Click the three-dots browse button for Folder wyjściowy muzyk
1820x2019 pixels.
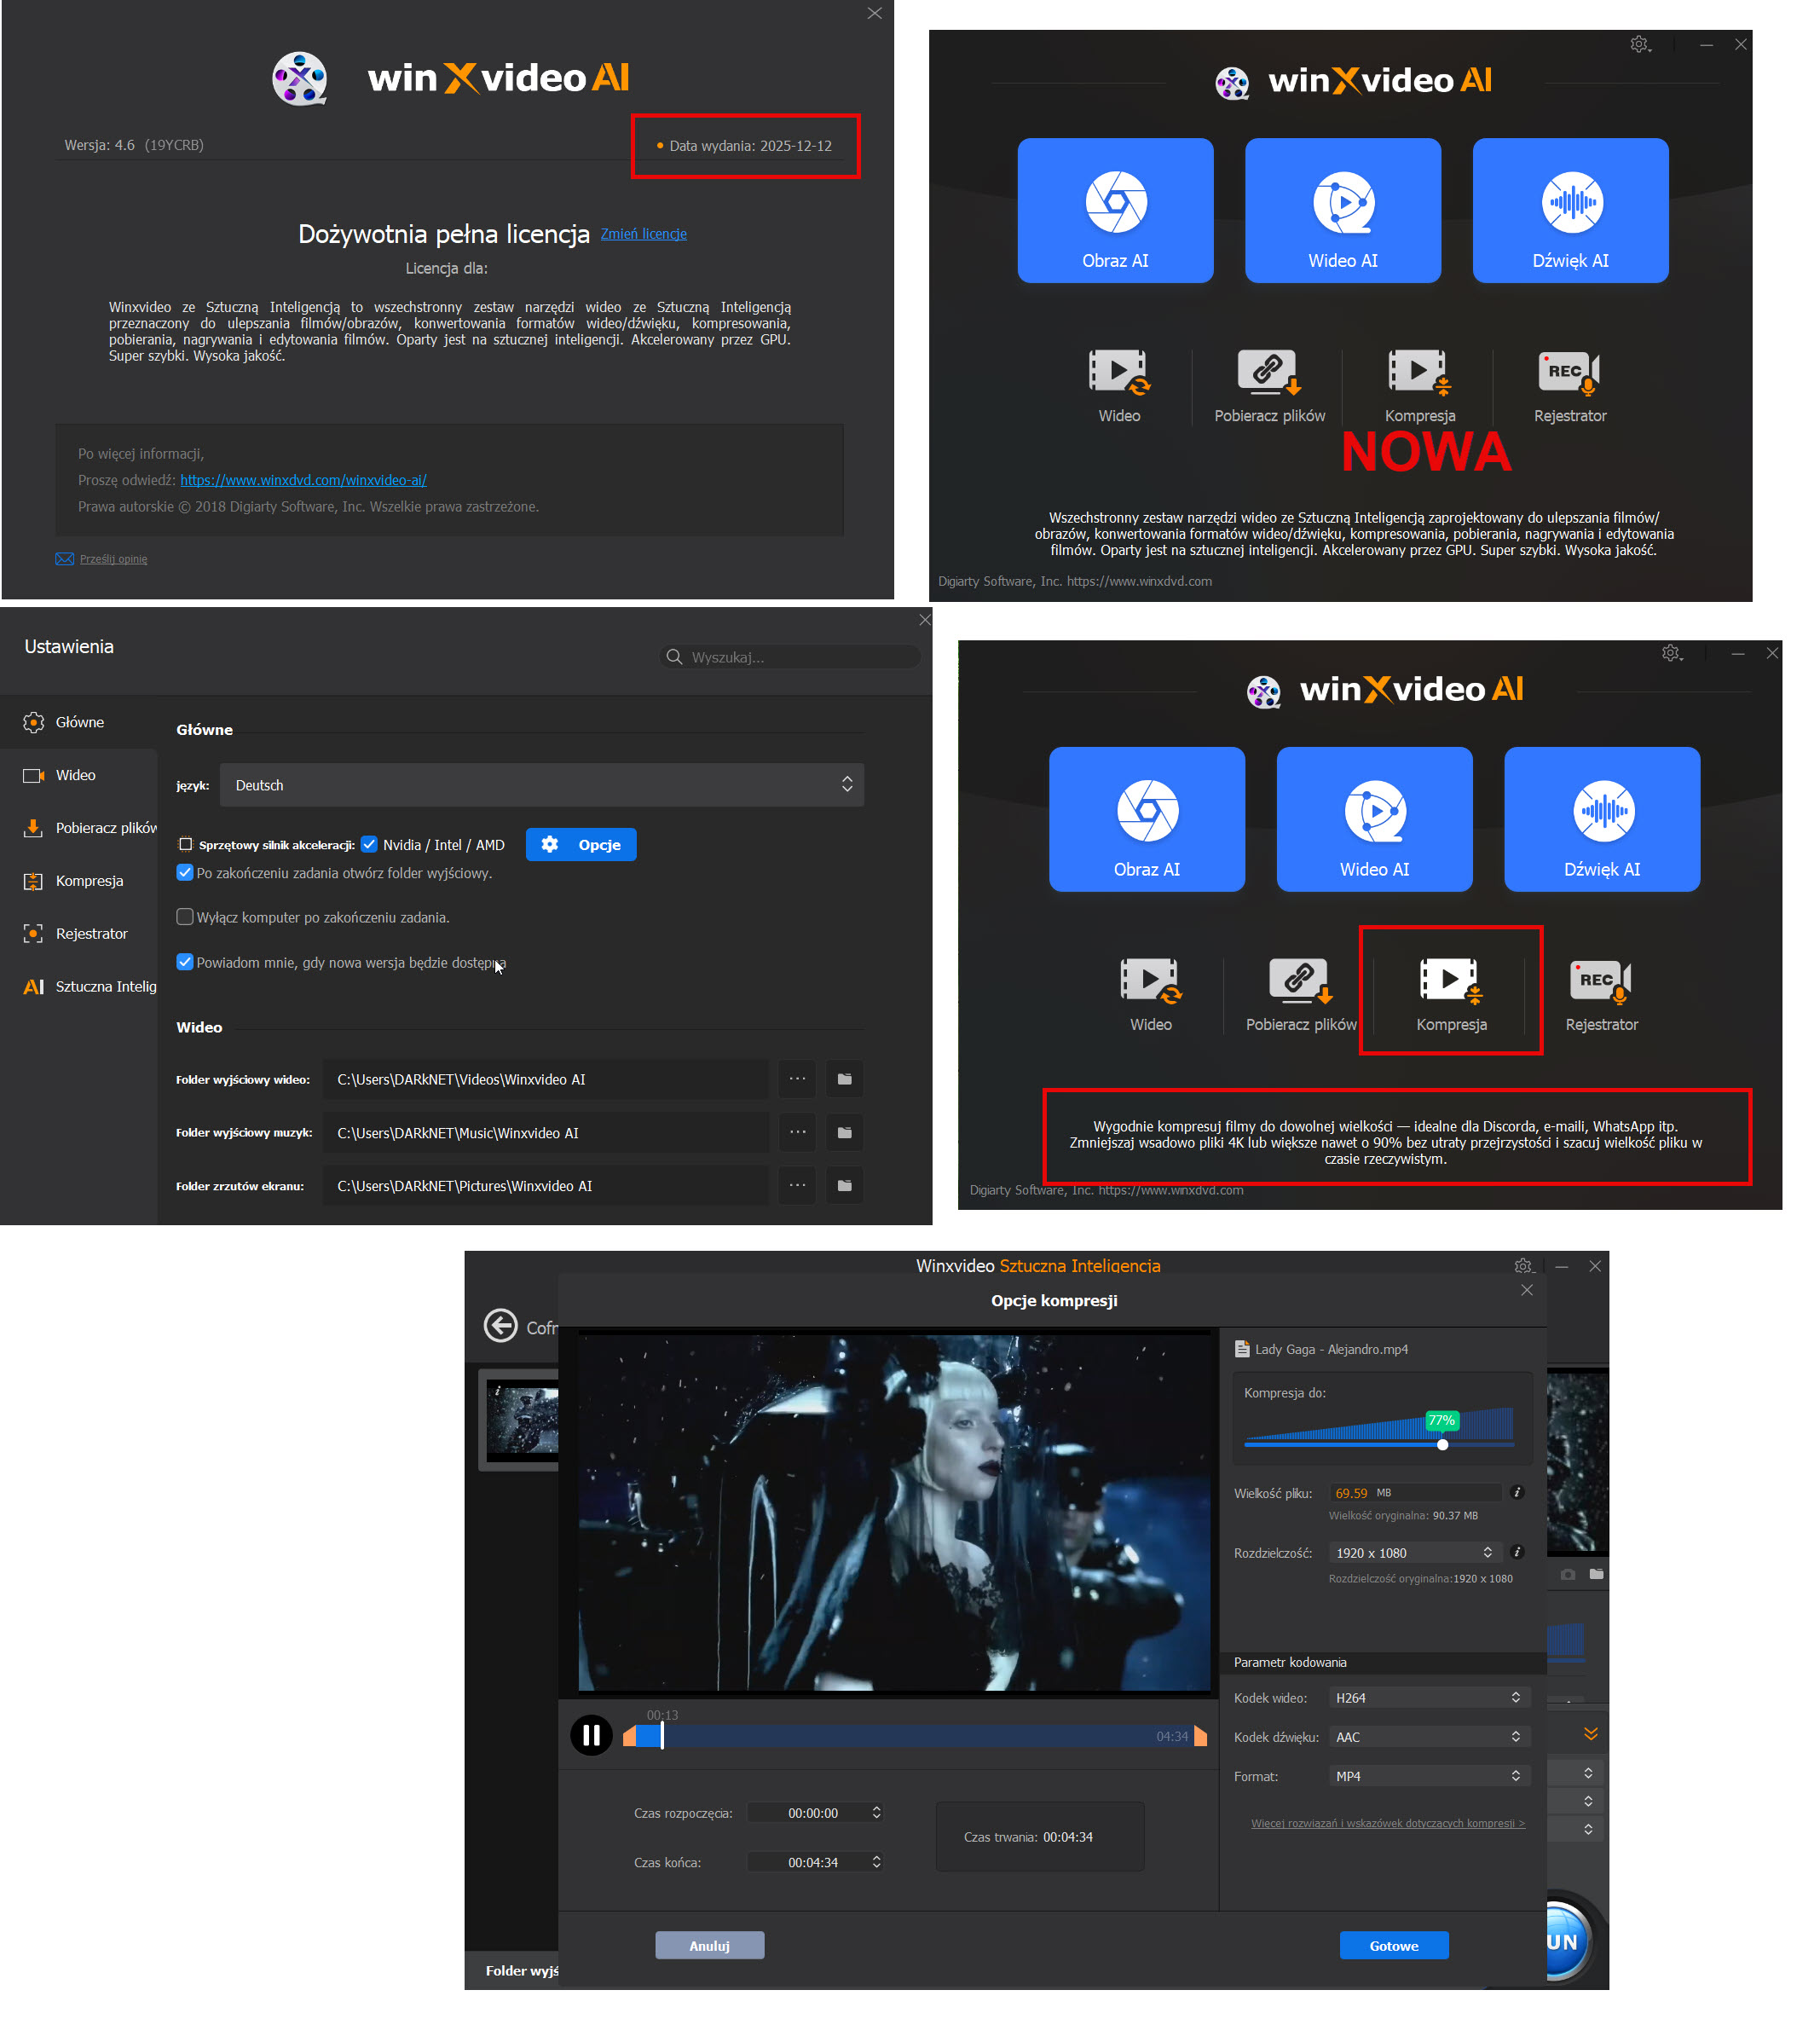(x=797, y=1132)
